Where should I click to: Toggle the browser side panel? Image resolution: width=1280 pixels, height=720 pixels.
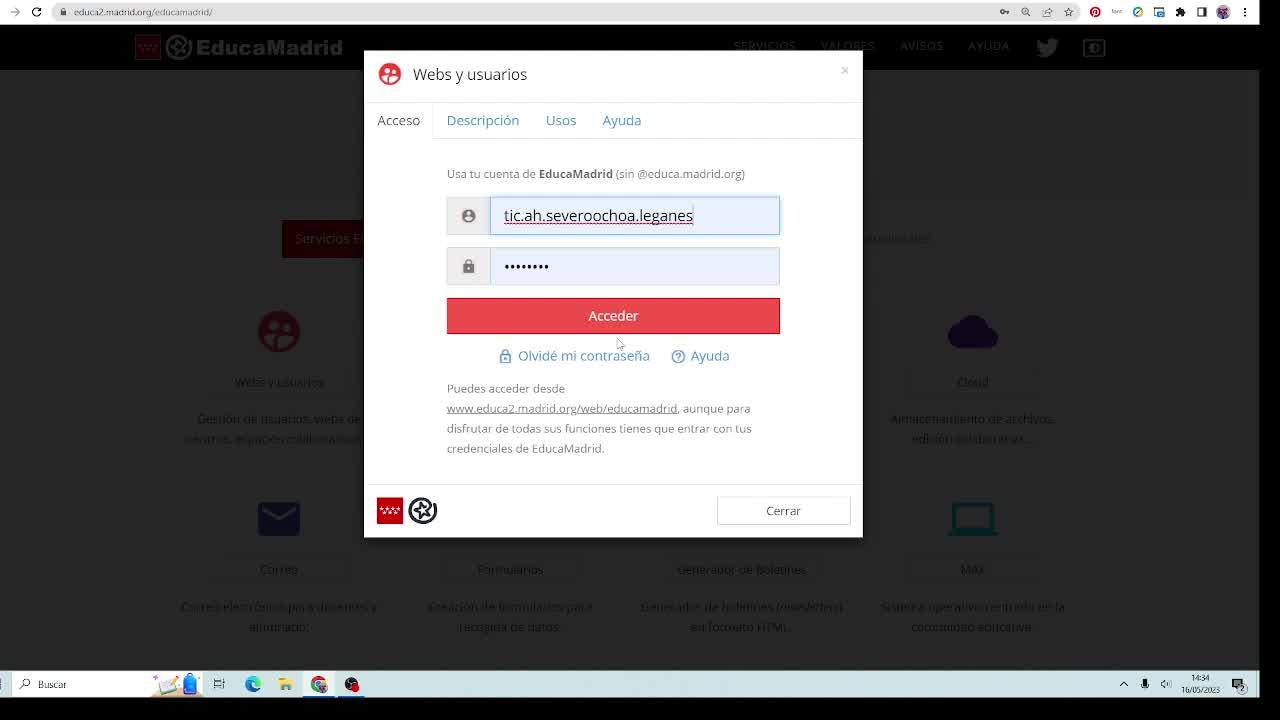[1202, 12]
